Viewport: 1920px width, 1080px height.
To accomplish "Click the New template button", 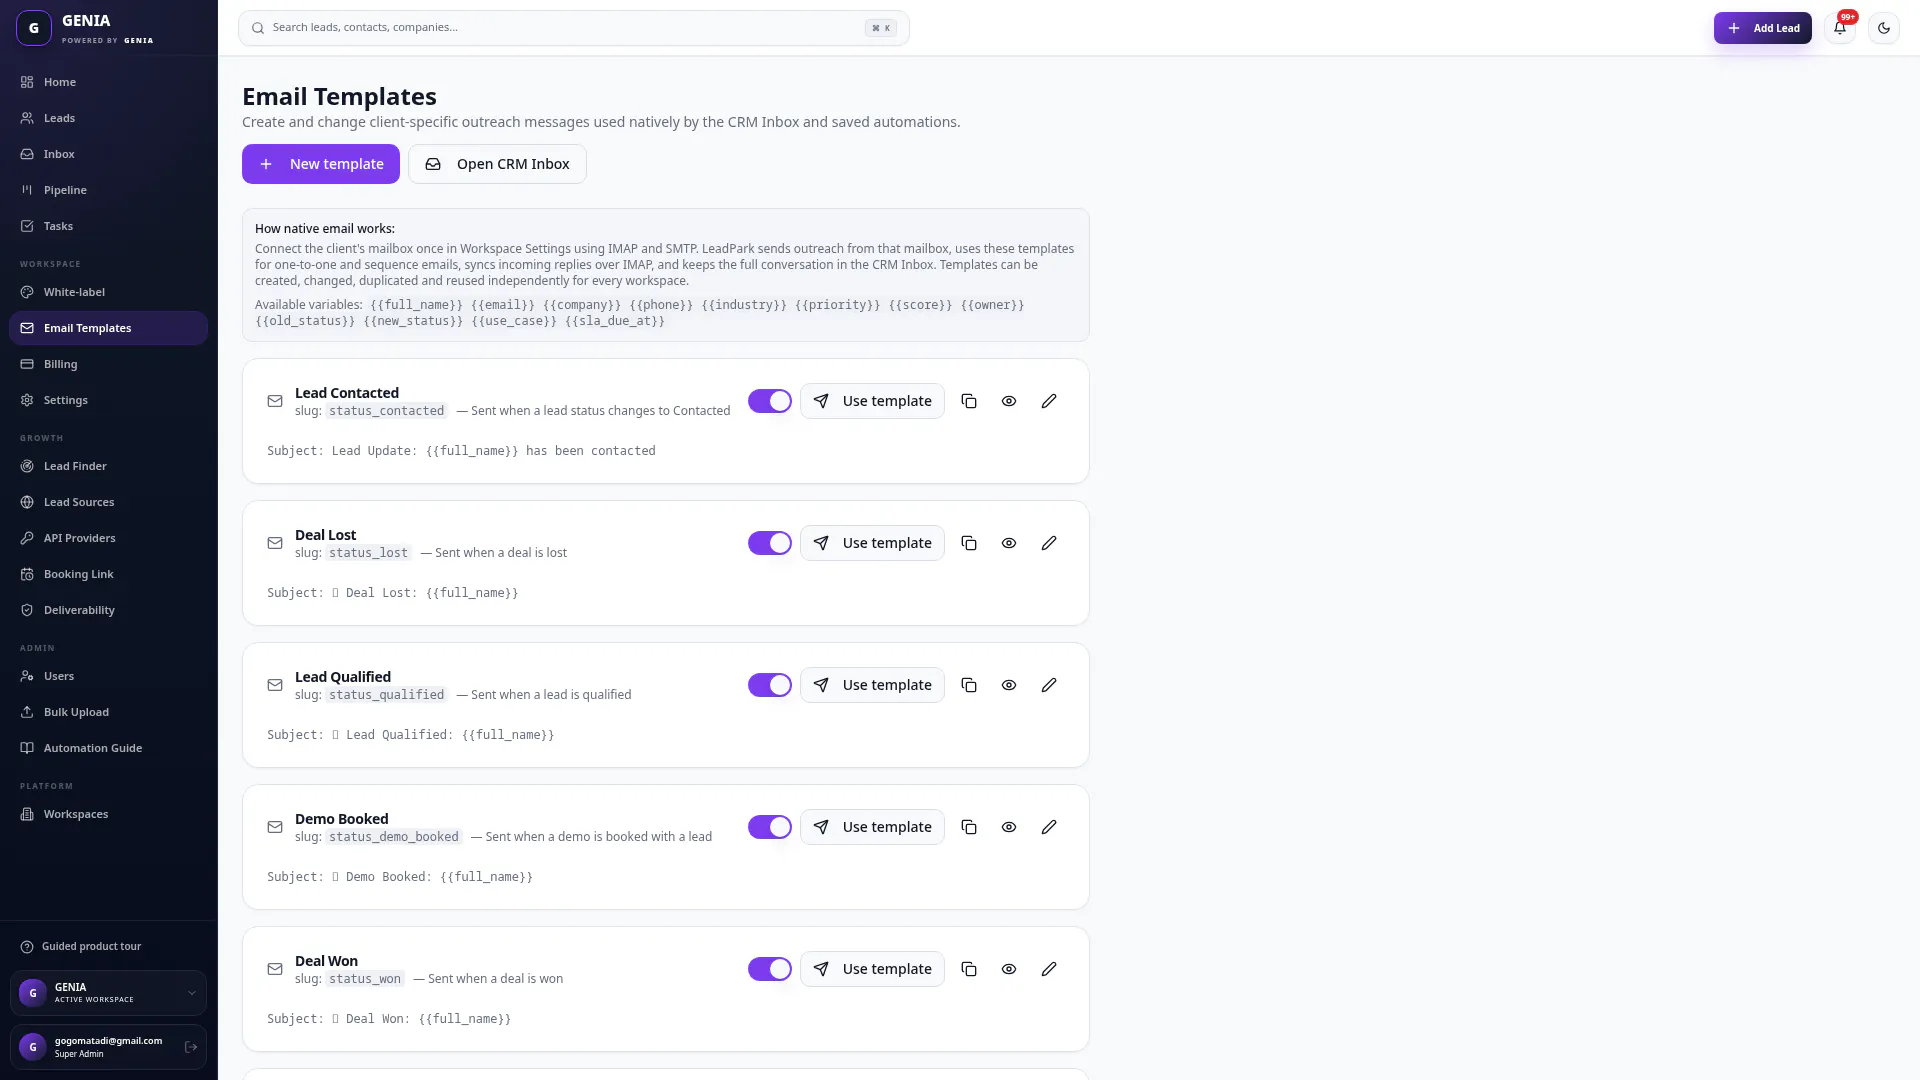I will 321,164.
